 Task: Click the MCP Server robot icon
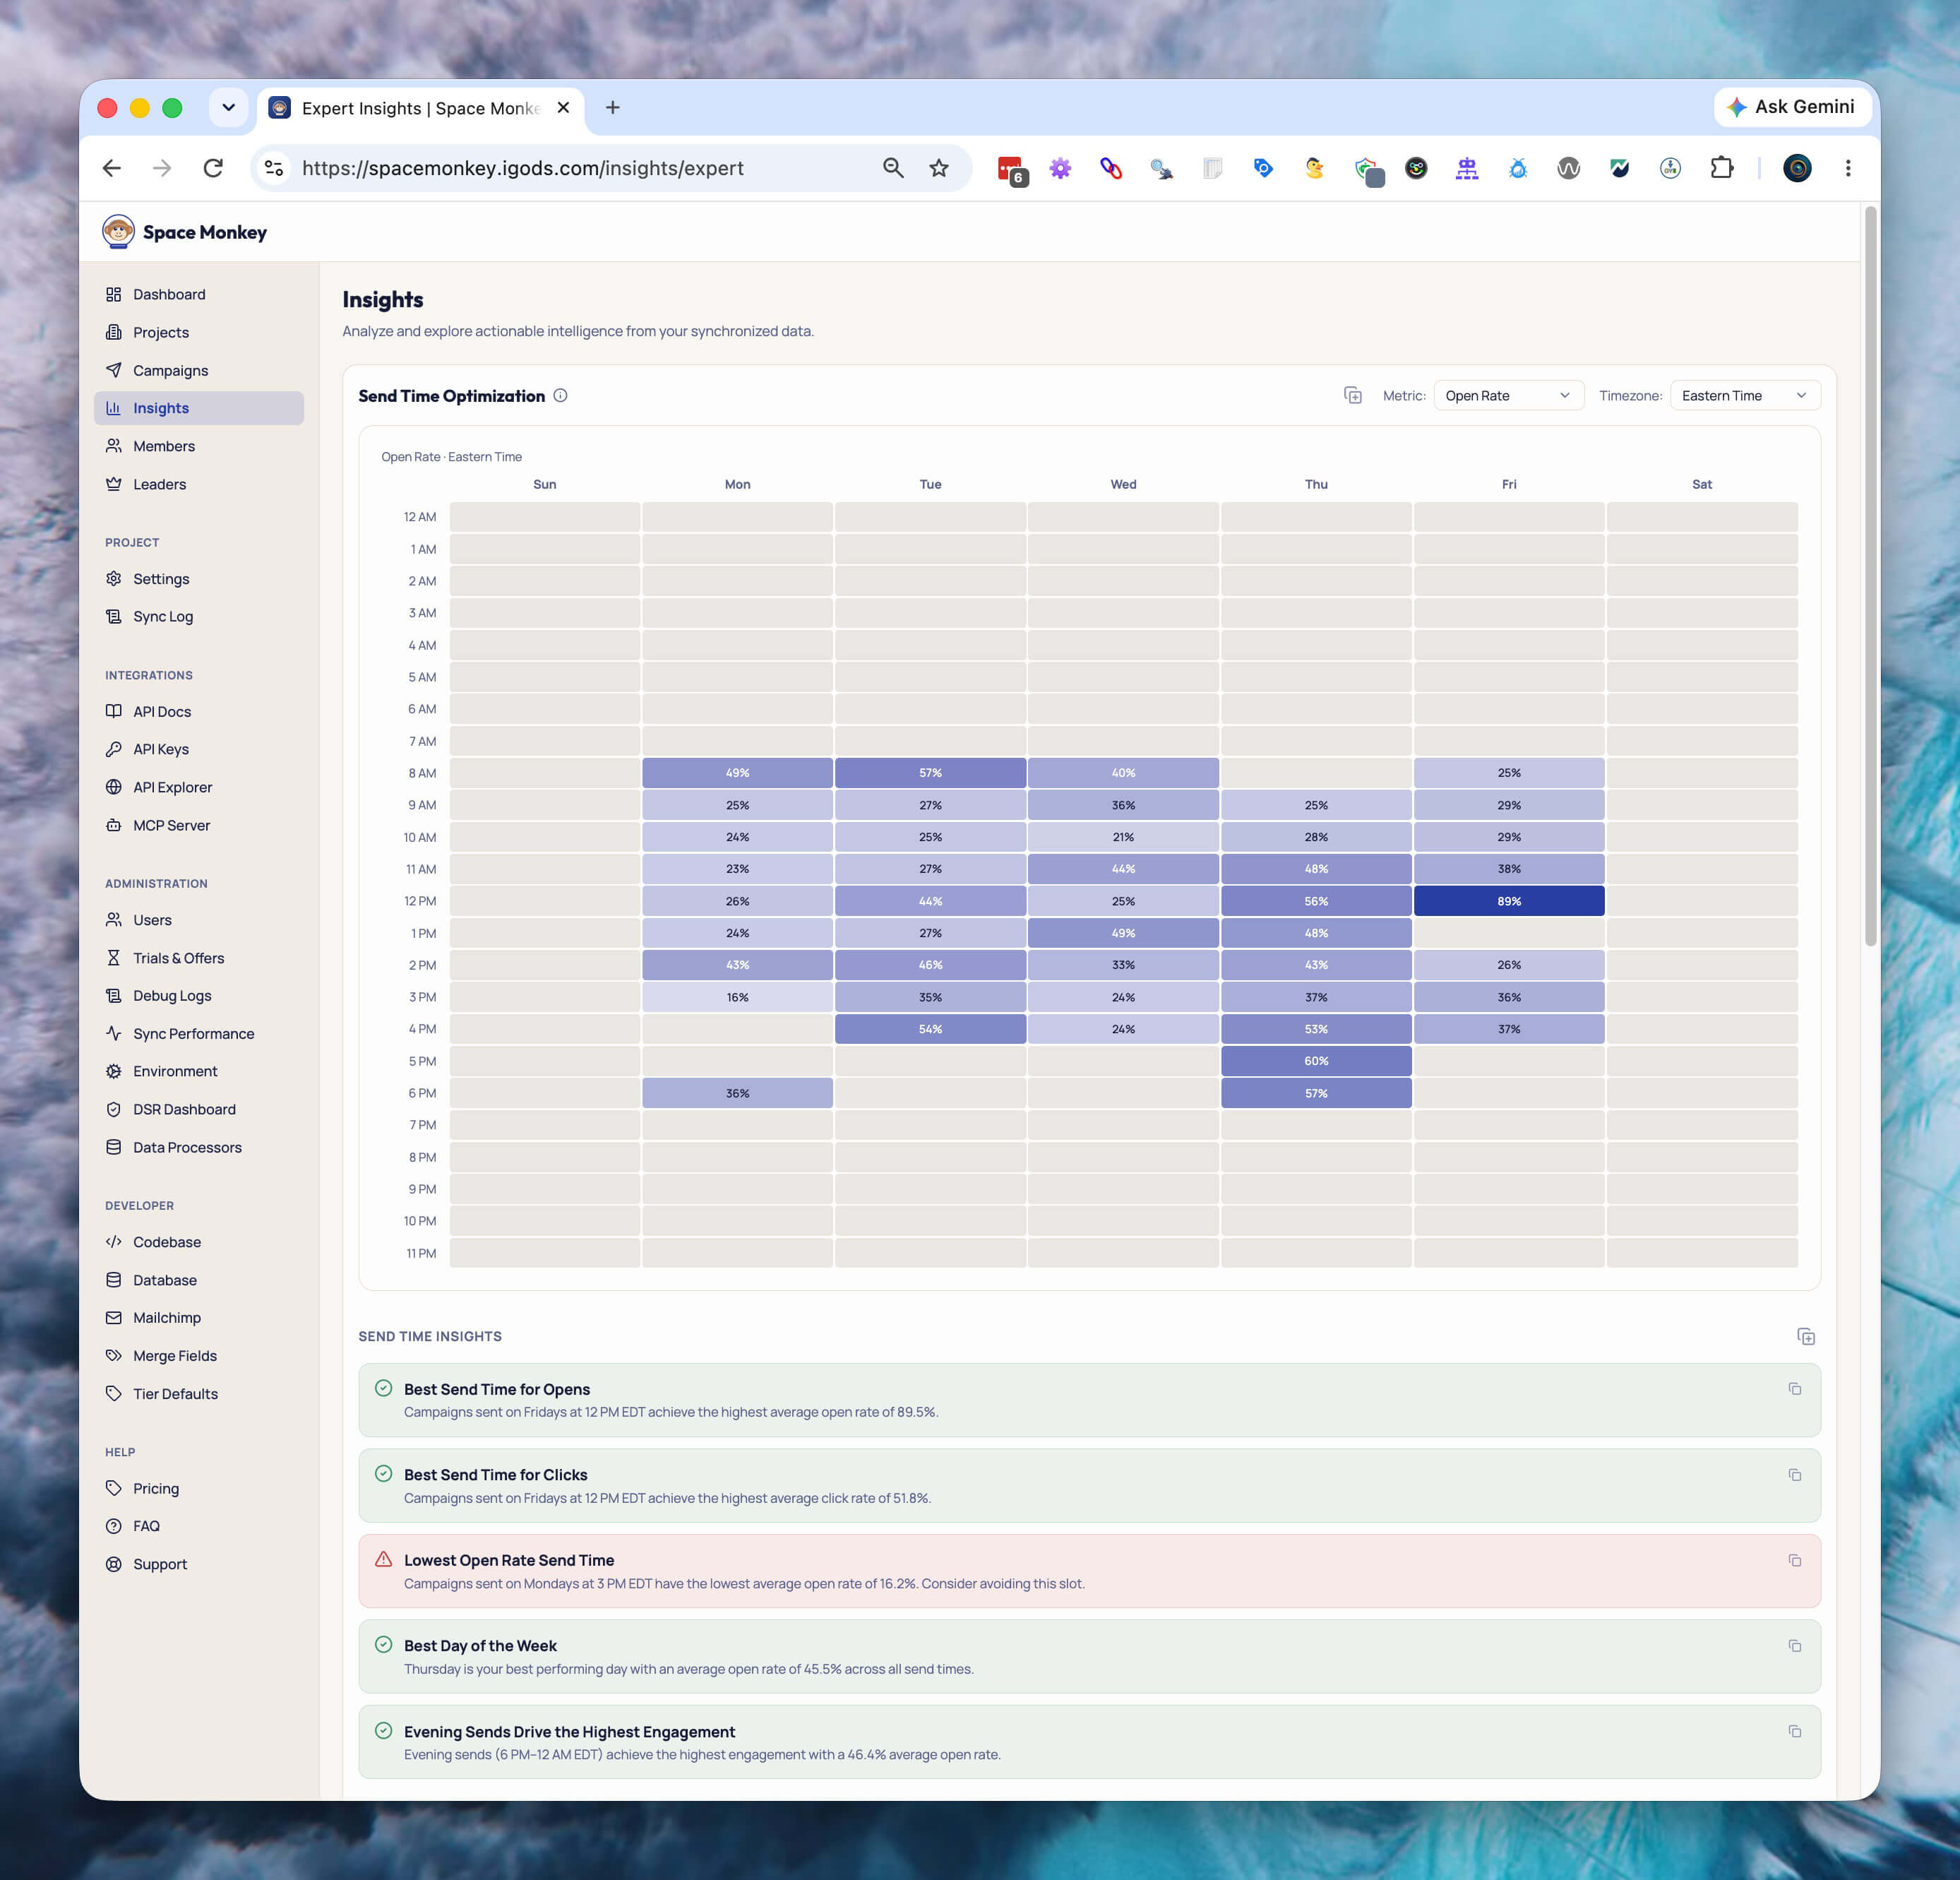click(114, 825)
